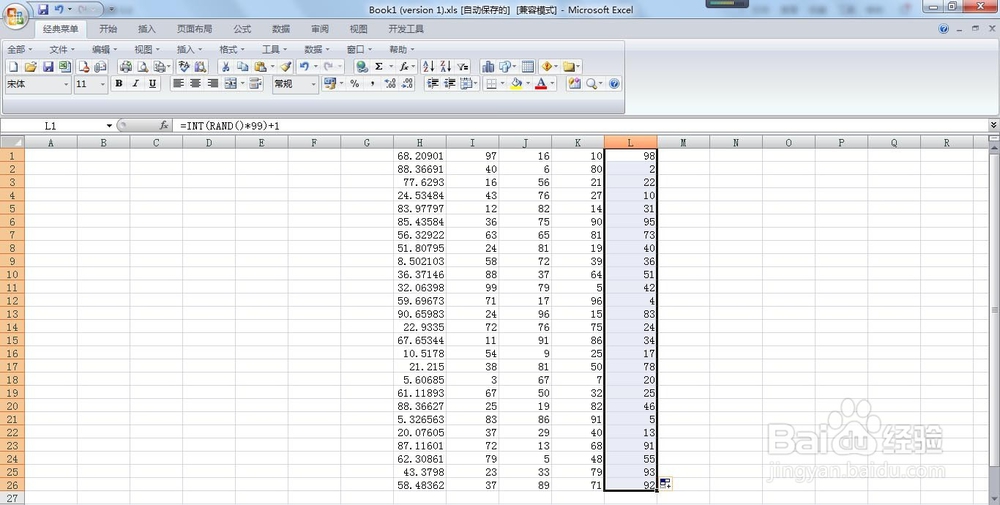Open the 帮助 classic menu
Viewport: 1000px width, 505px height.
pos(402,49)
